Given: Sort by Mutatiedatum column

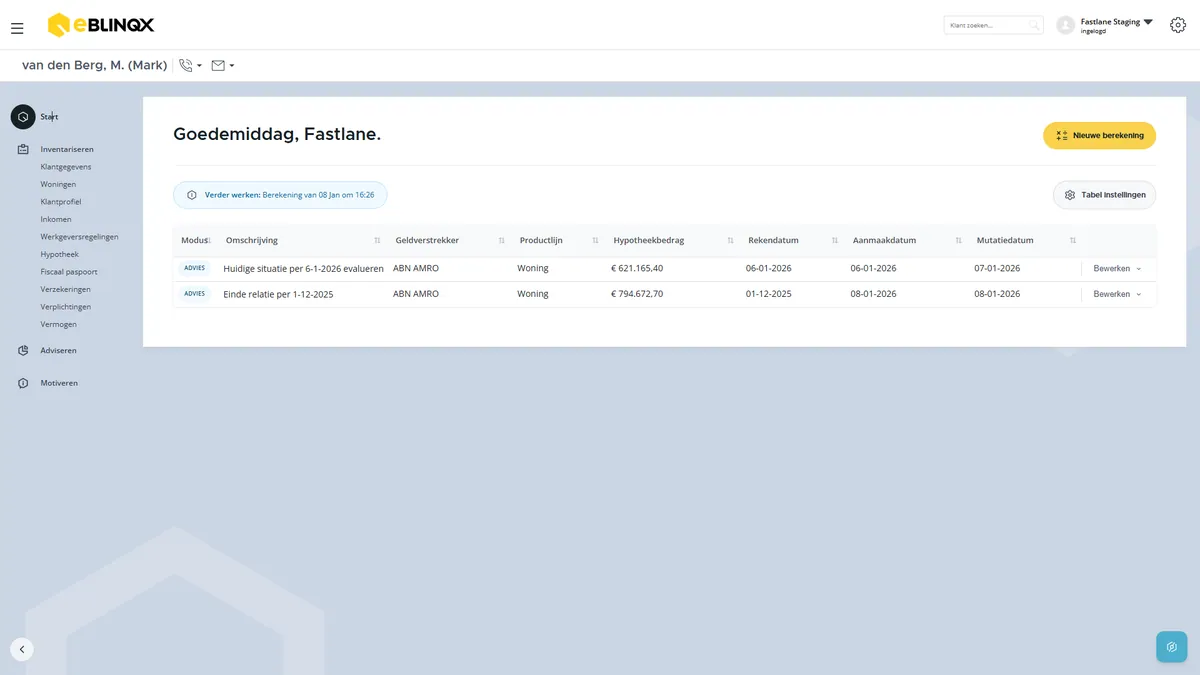Looking at the screenshot, I should (x=1073, y=241).
